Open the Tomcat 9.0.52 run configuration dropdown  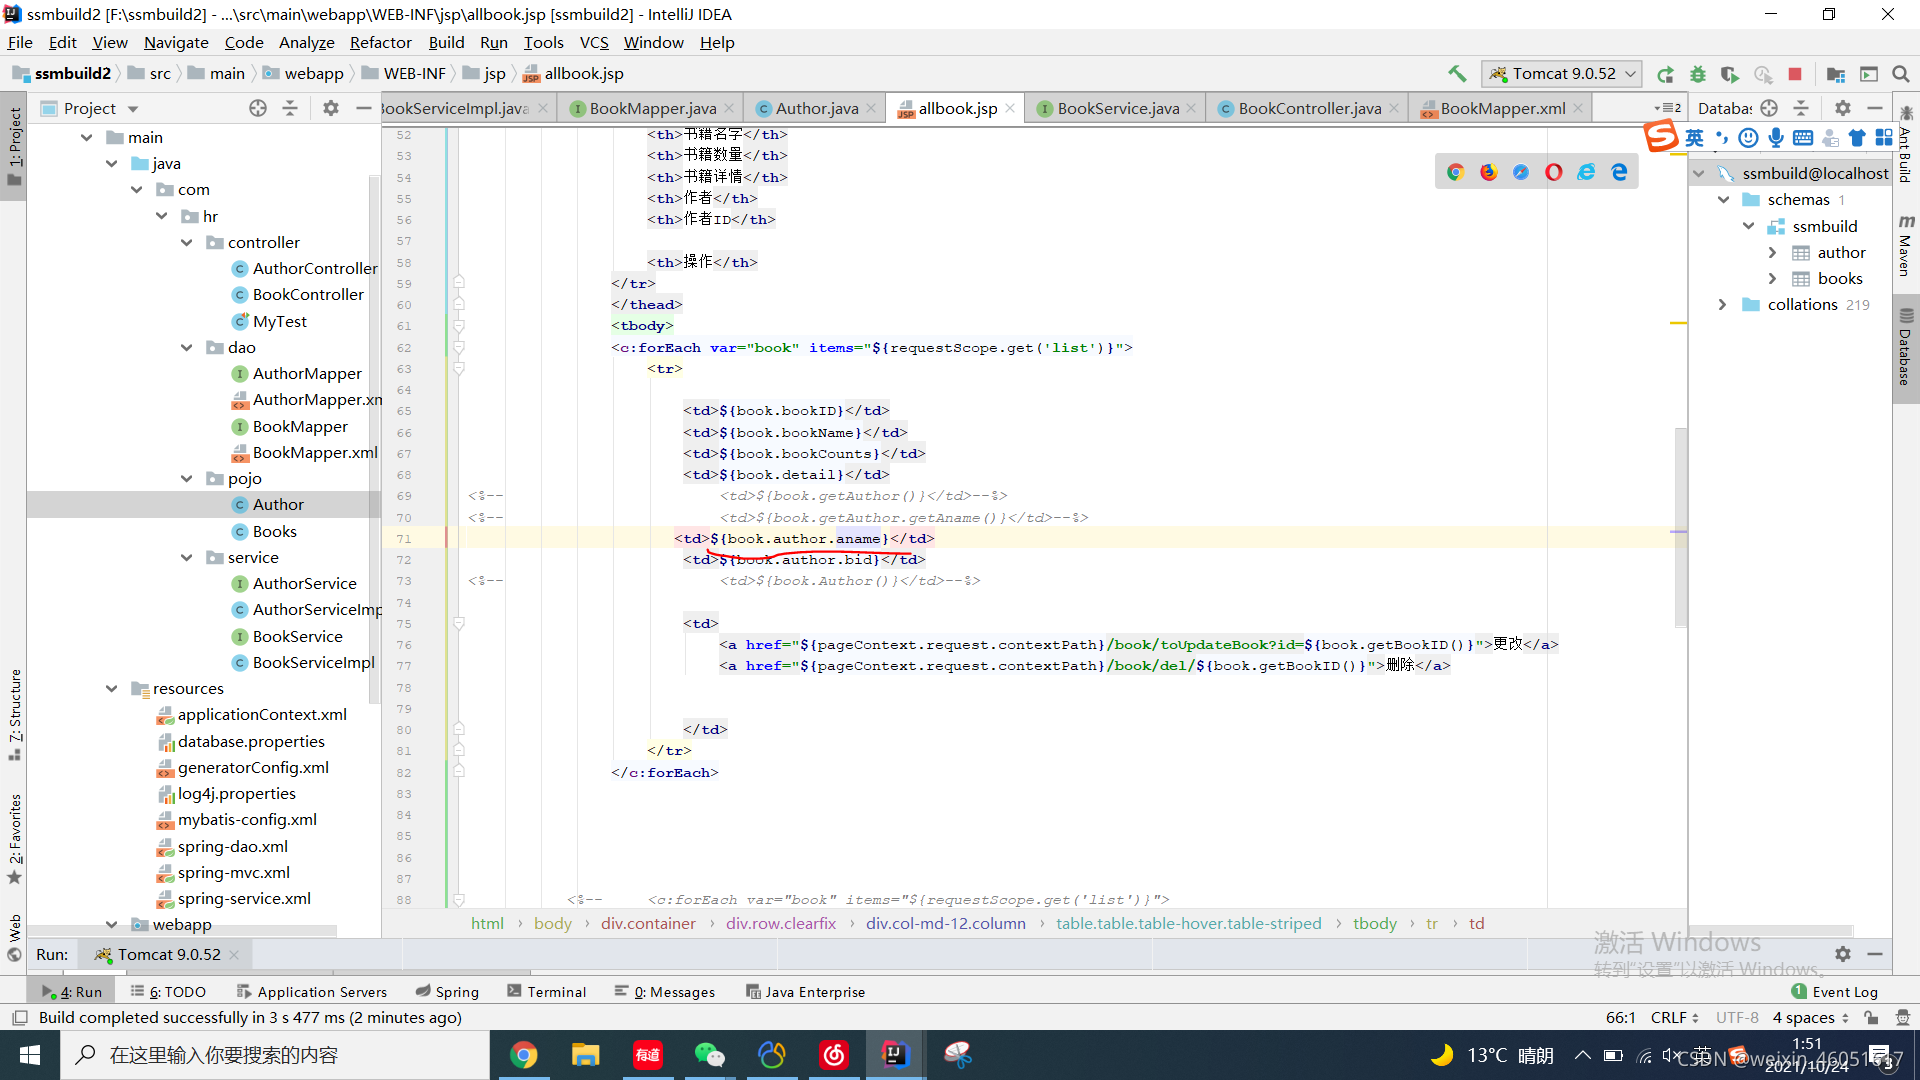pos(1564,74)
